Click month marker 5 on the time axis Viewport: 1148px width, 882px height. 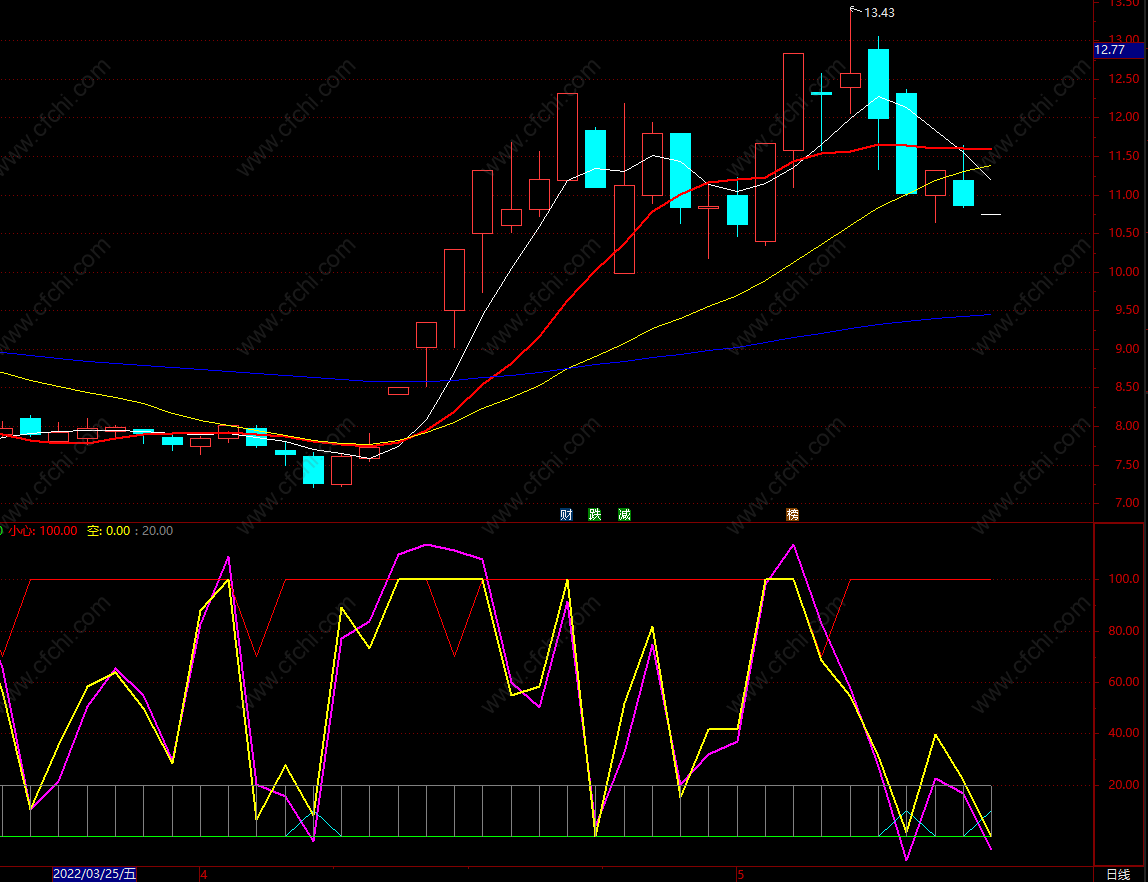(x=740, y=875)
